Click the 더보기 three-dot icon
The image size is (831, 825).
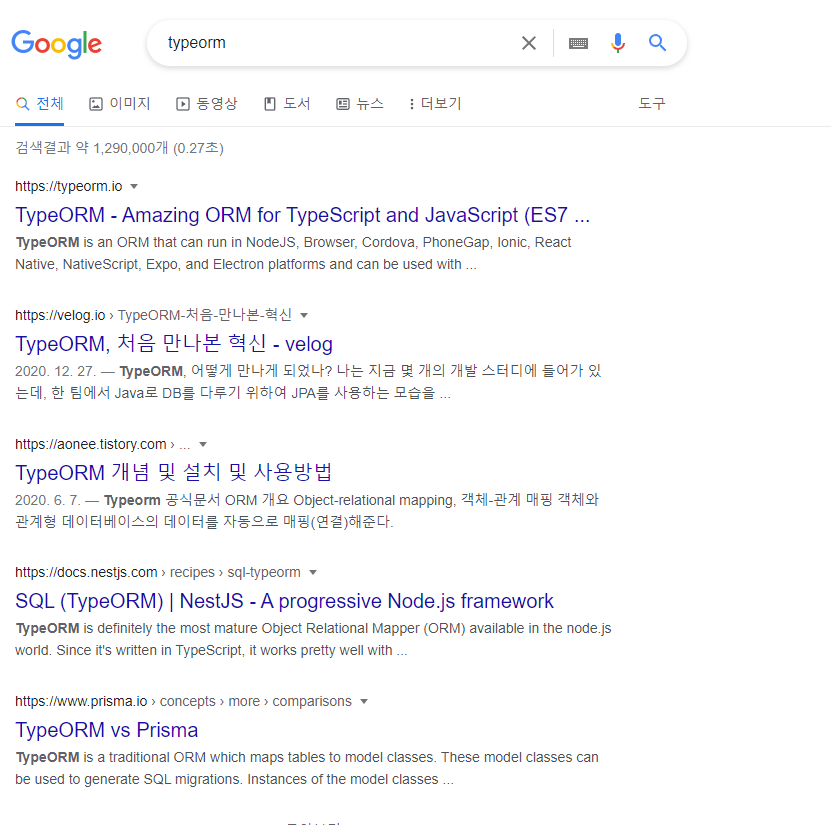[x=412, y=104]
